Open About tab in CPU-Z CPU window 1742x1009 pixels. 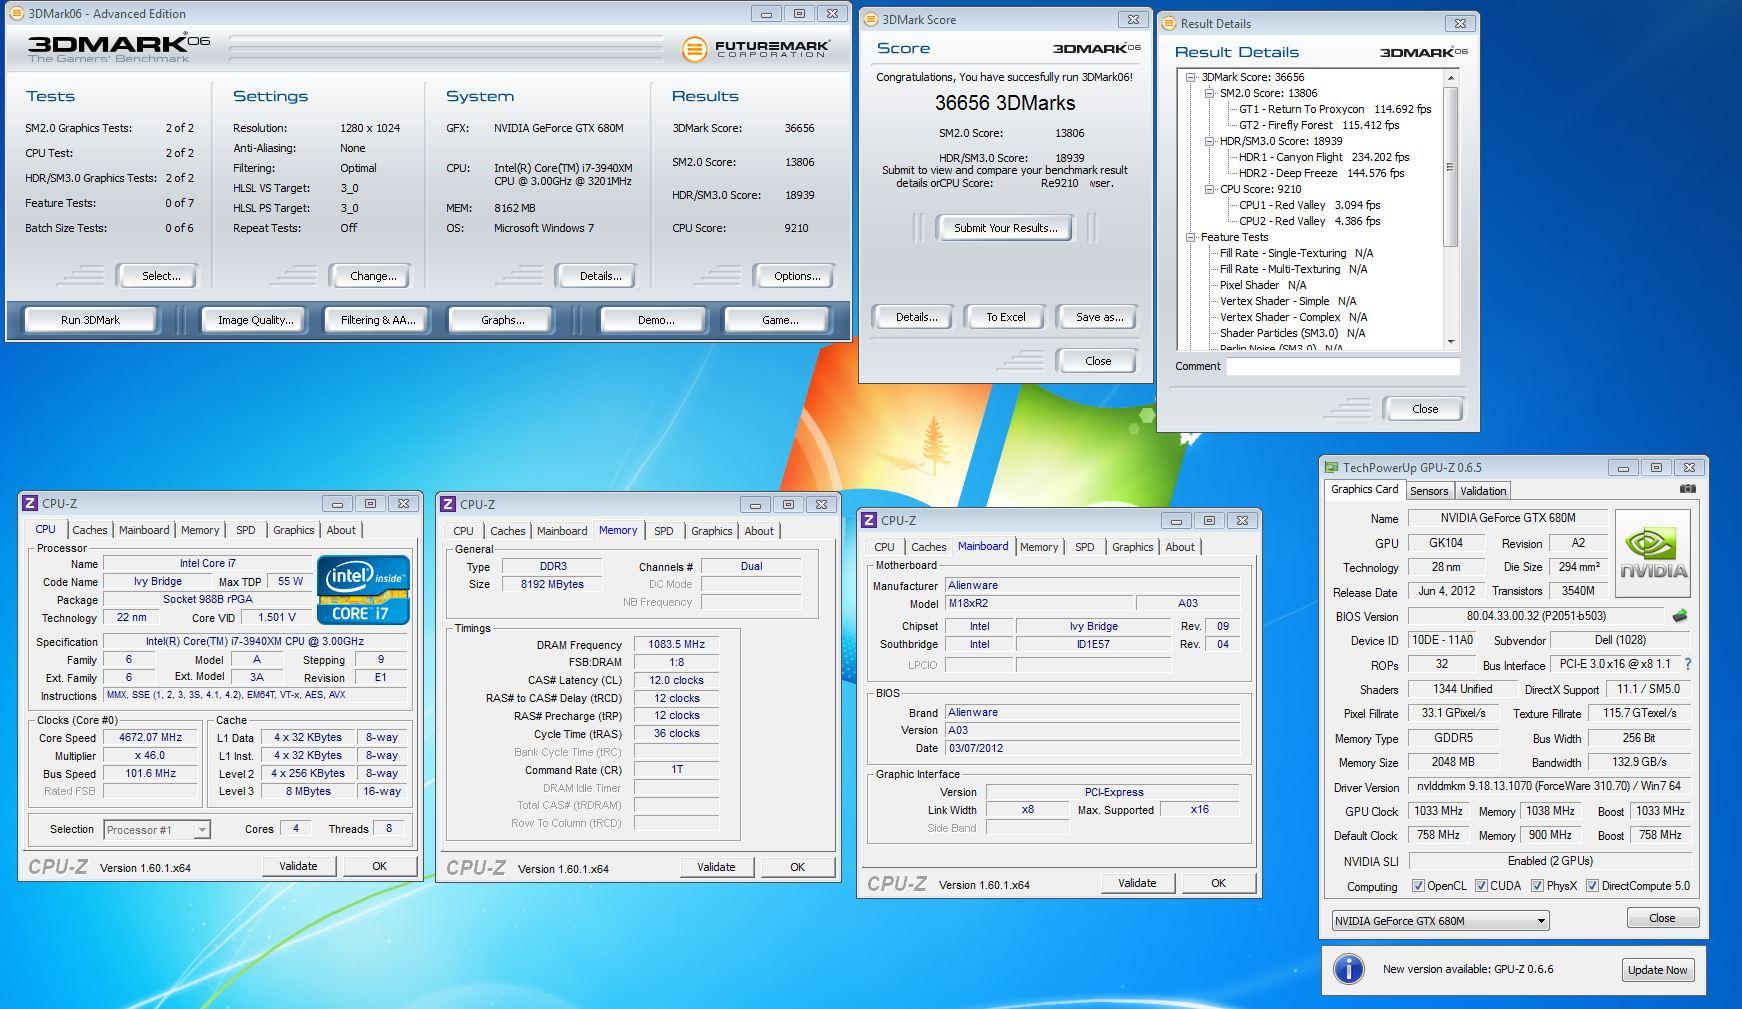point(341,530)
